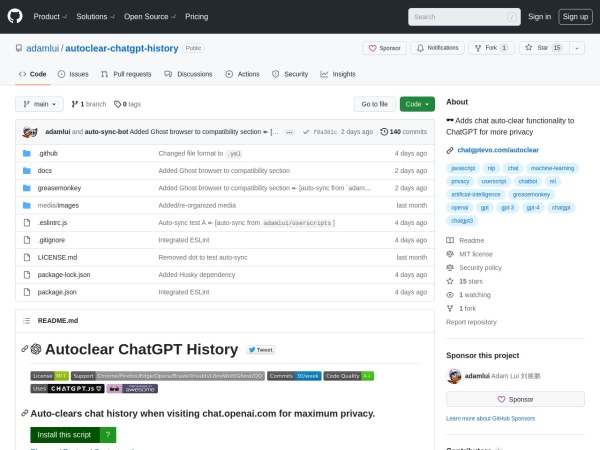Expand the commit message ellipsis button

click(290, 132)
